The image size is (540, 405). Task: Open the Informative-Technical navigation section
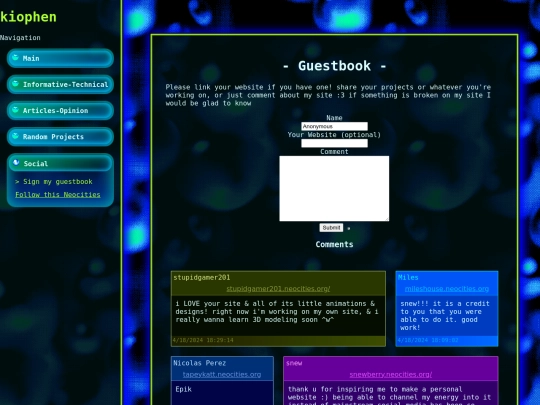point(60,84)
